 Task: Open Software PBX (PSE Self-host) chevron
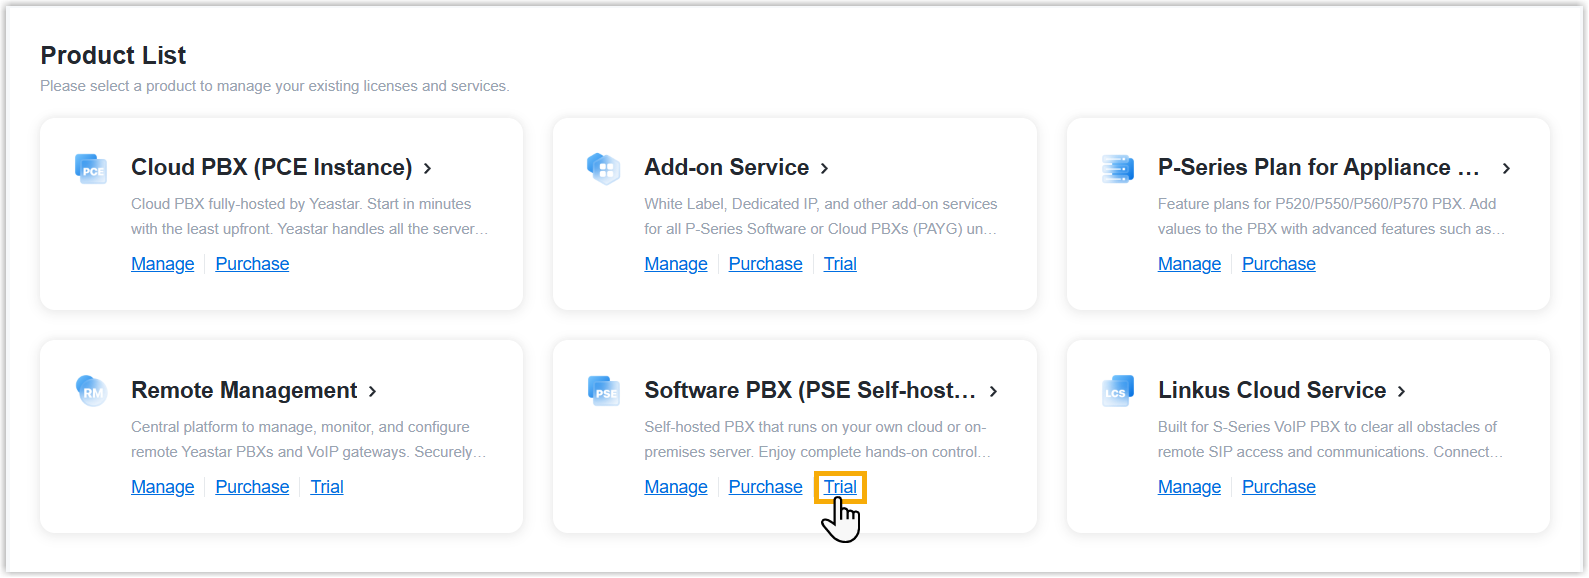(993, 391)
